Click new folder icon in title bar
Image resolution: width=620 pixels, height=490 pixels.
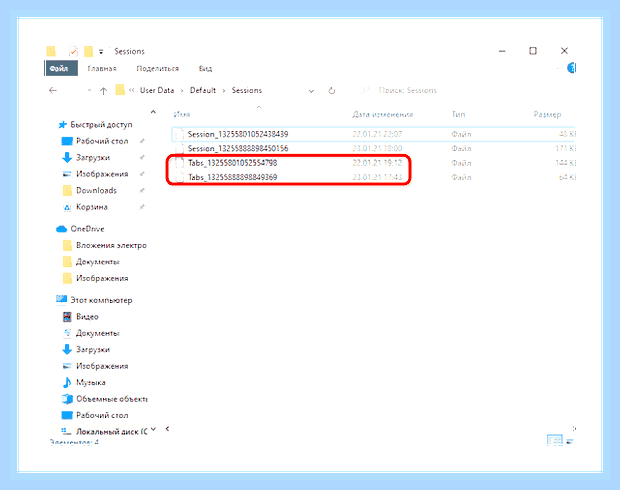tap(89, 51)
